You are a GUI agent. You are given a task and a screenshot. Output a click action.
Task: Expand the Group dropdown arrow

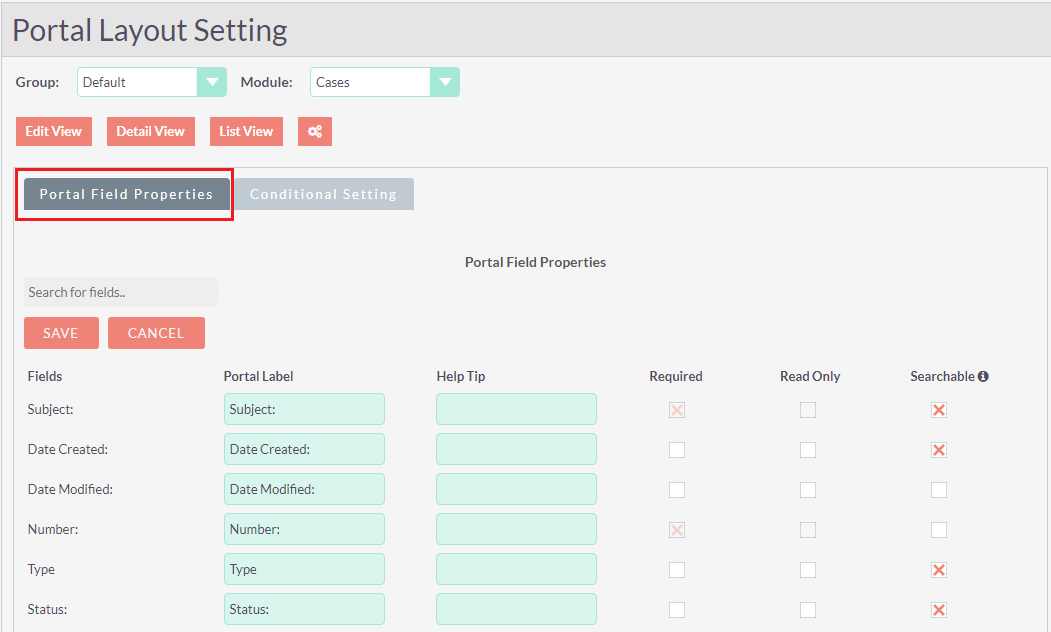[211, 82]
